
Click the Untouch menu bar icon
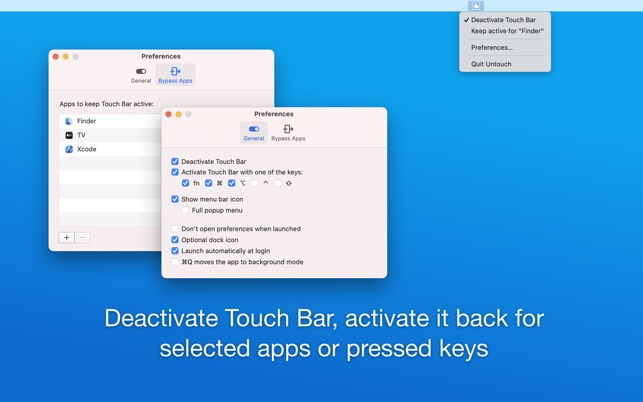tap(476, 6)
